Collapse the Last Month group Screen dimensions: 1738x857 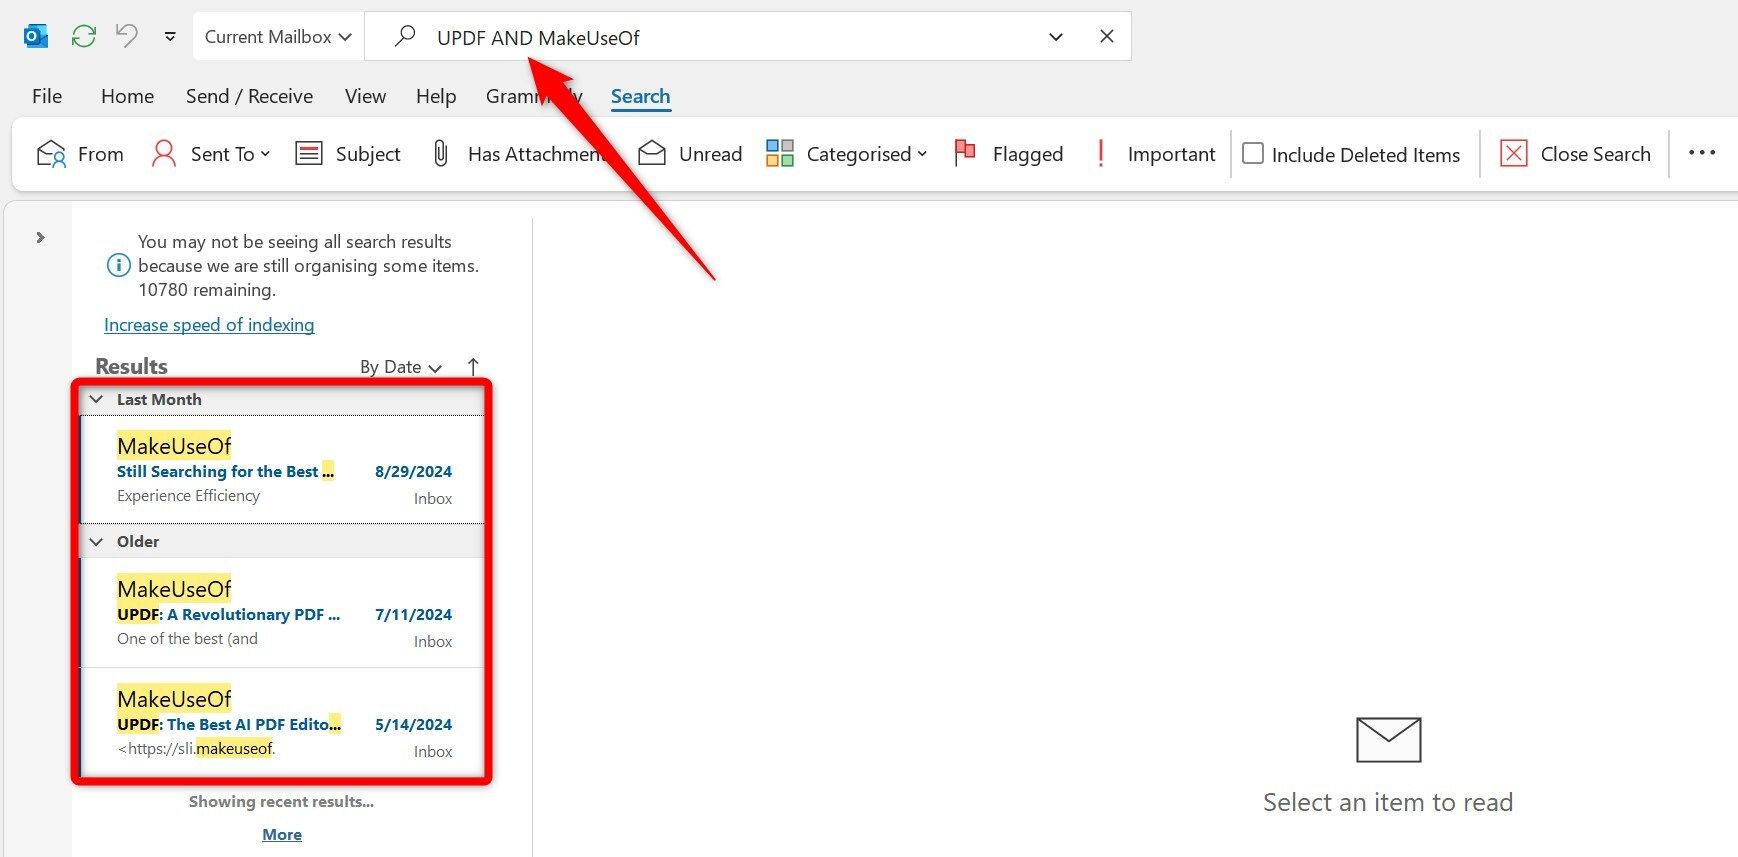coord(97,400)
